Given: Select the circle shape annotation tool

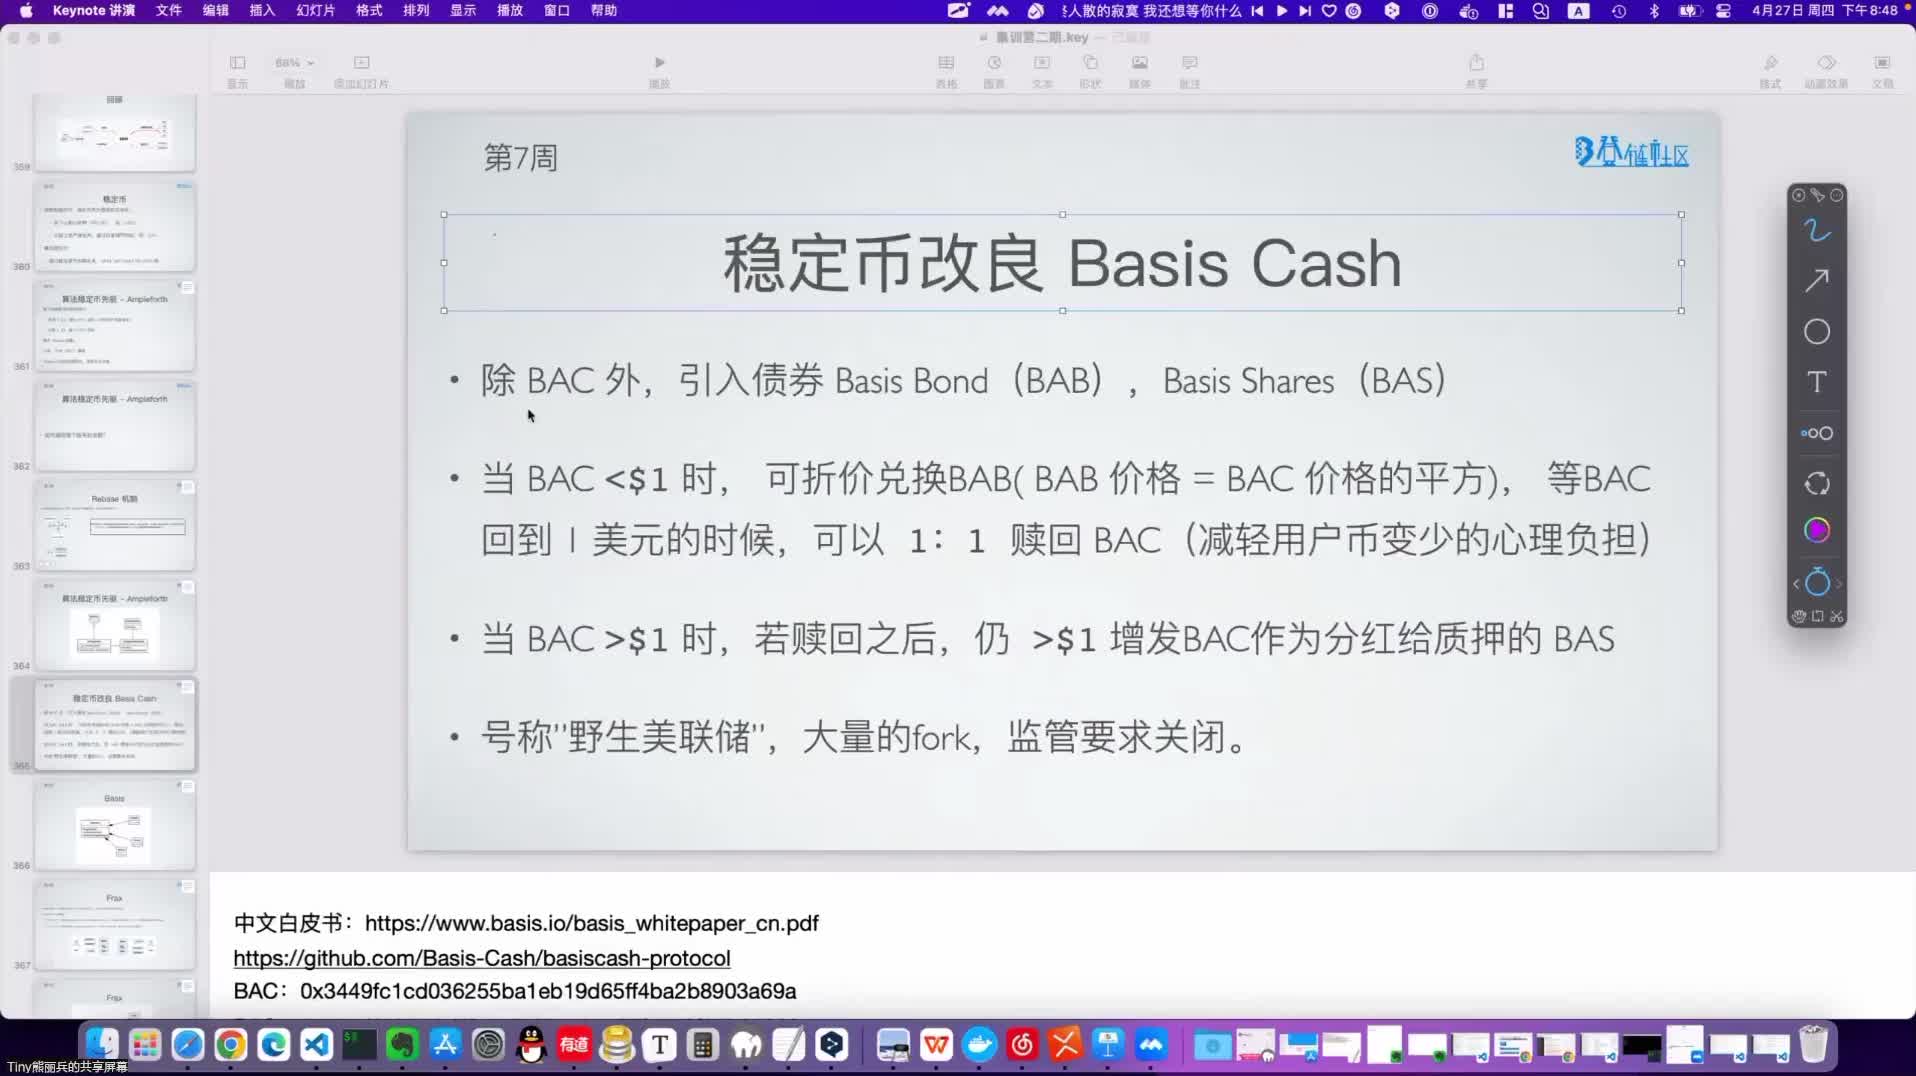Looking at the screenshot, I should pyautogui.click(x=1816, y=332).
